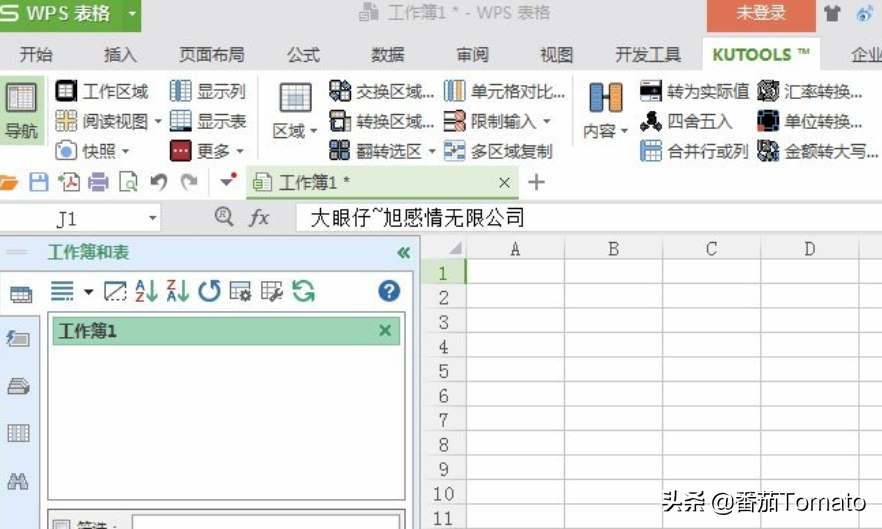Collapse the 工作簿和表 navigation pane

tap(404, 252)
